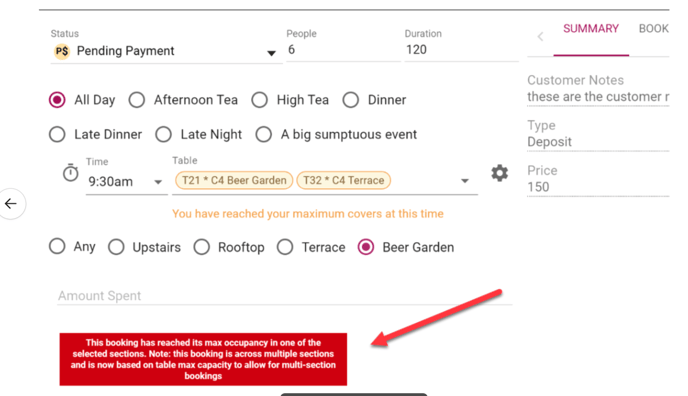This screenshot has width=688, height=396.
Task: Select the Rooftop section
Action: (x=201, y=247)
